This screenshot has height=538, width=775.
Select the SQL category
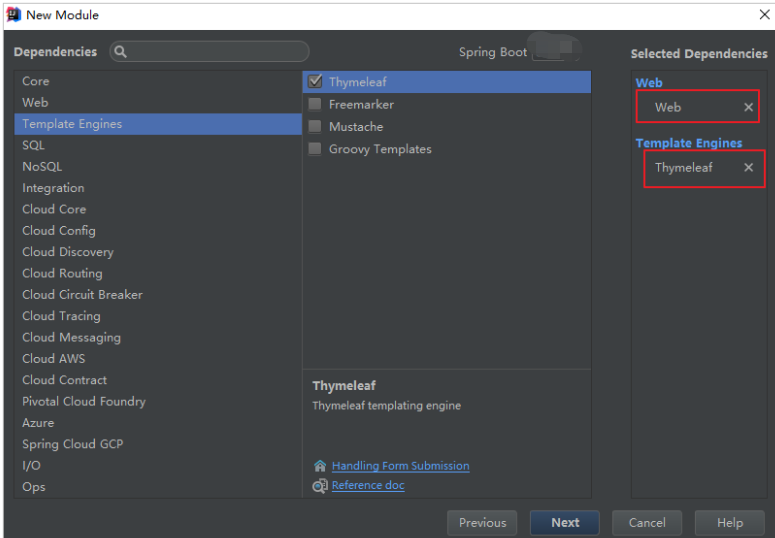pos(34,145)
